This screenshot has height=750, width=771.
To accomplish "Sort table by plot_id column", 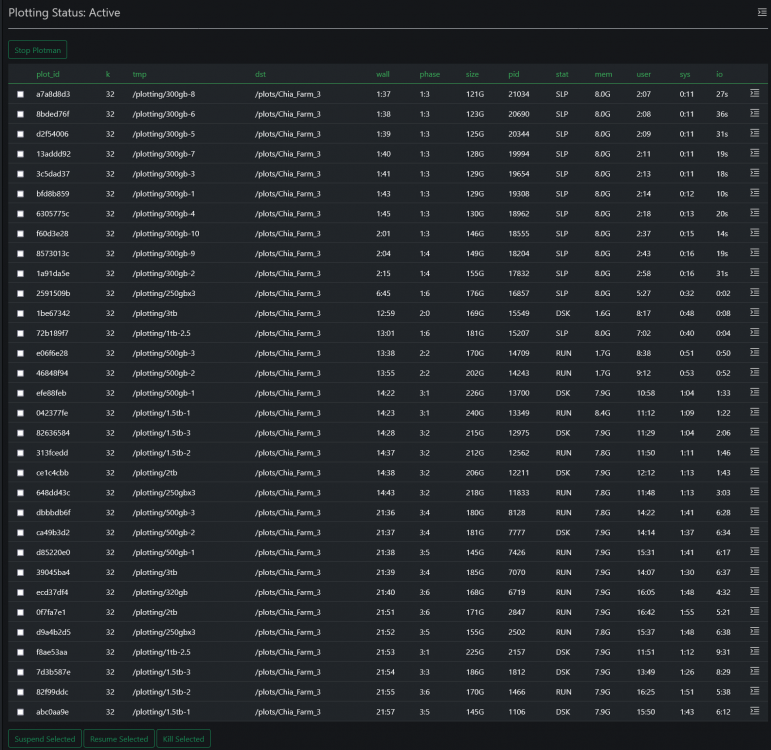I will point(48,74).
